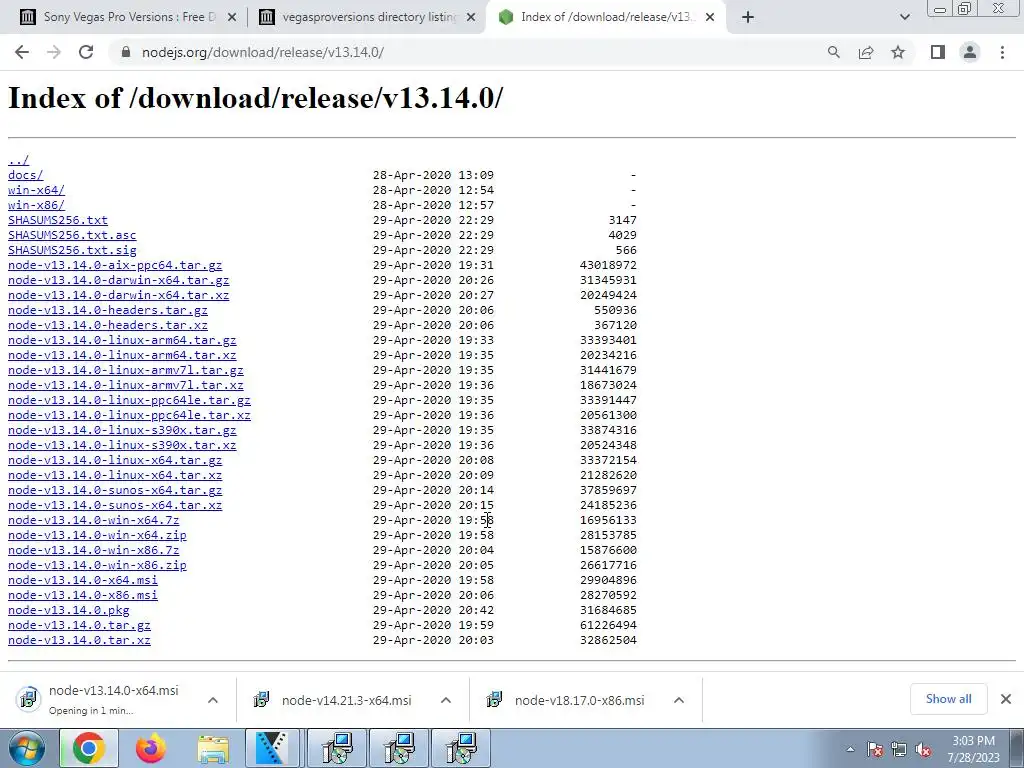Download node-v13.14.0.tar.xz source
1024x768 pixels.
[x=79, y=641]
